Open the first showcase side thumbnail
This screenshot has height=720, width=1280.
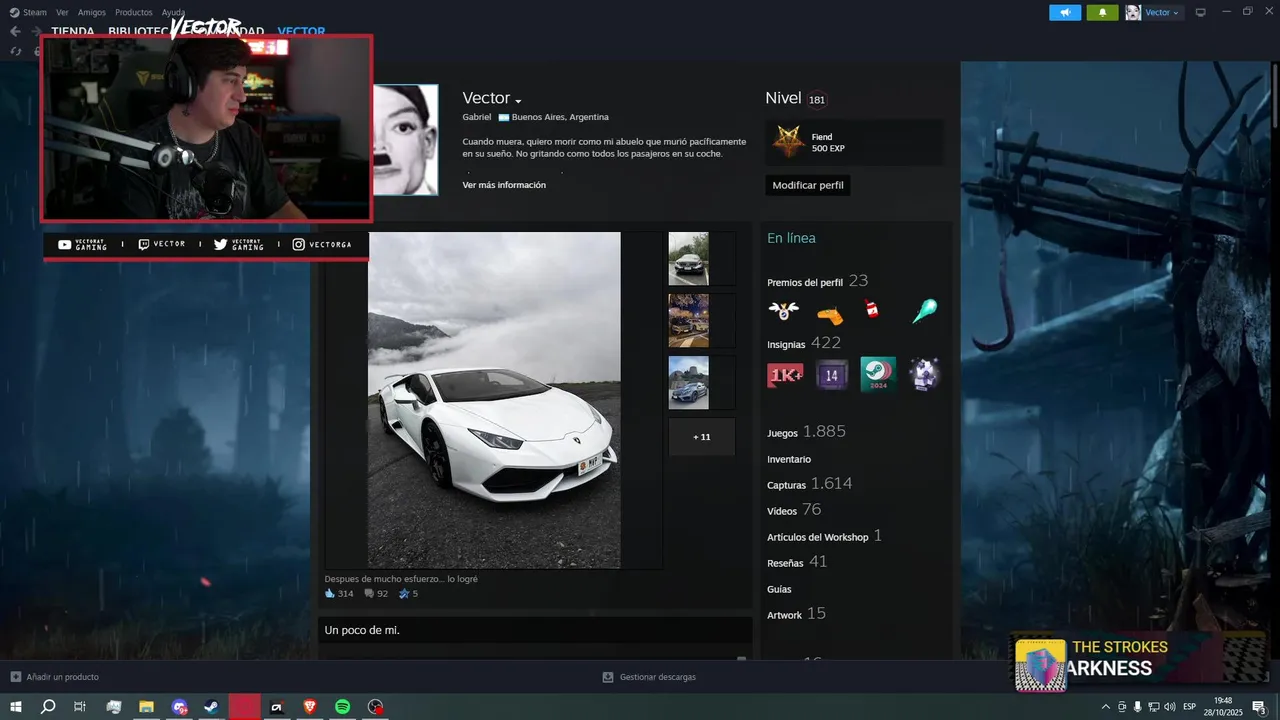click(688, 259)
